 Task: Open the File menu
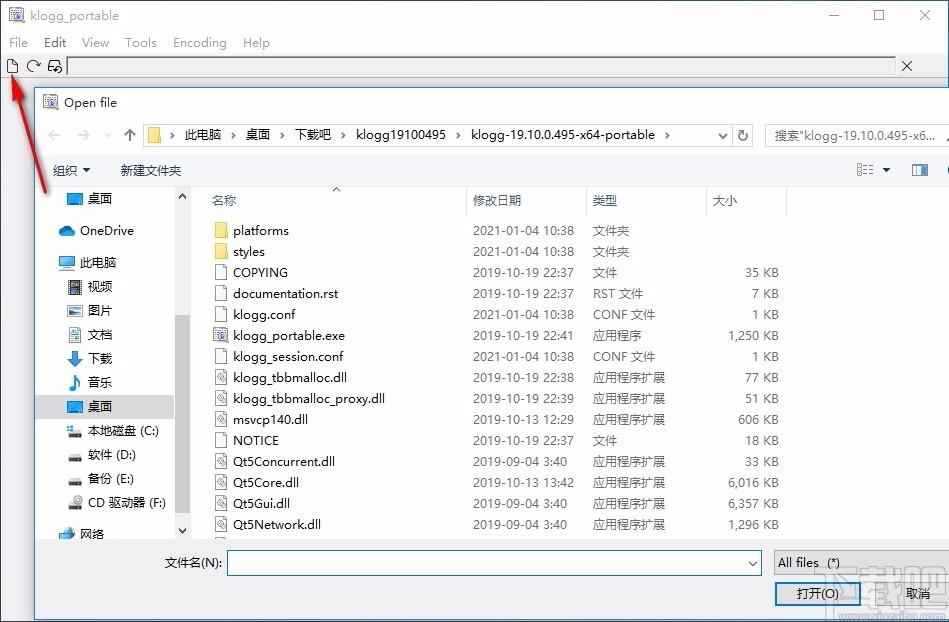18,42
